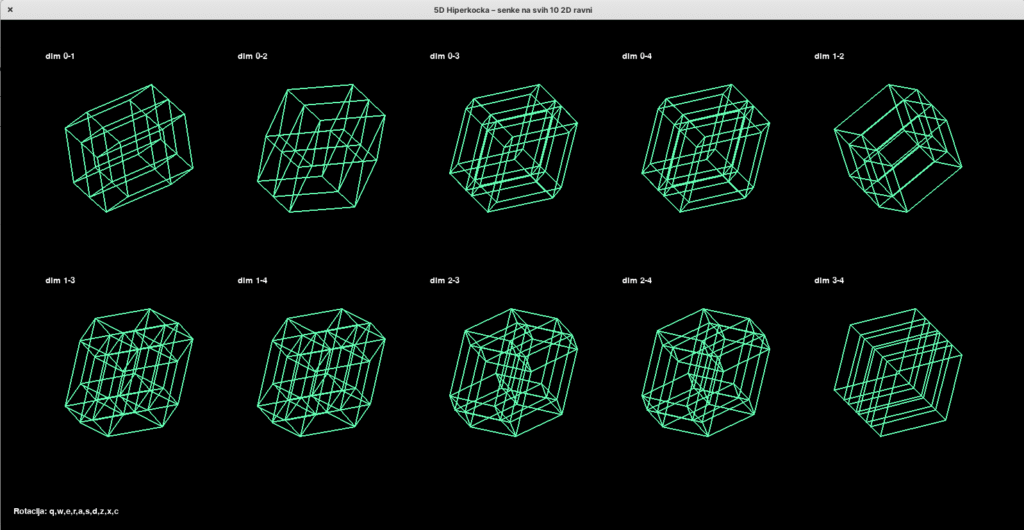Select the hypercube projection under dim 1-3
This screenshot has width=1024, height=530.
[x=129, y=373]
